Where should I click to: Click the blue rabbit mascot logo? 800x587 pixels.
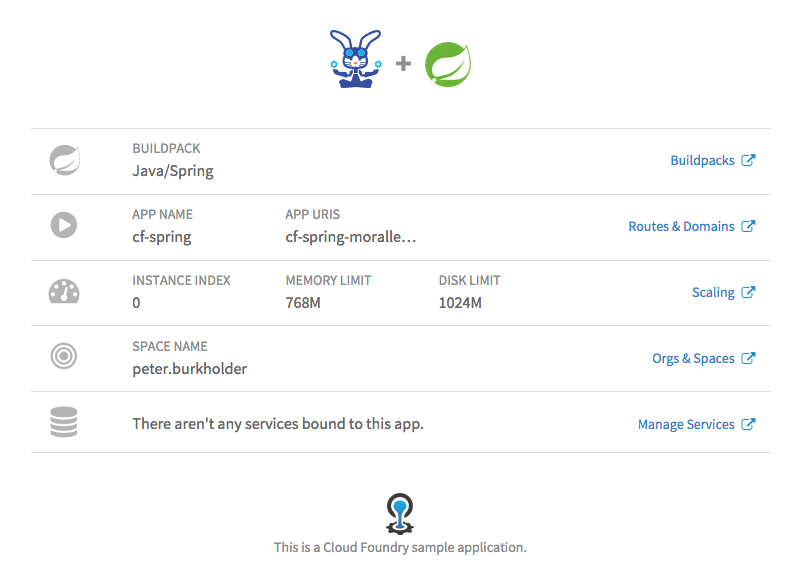click(x=356, y=59)
